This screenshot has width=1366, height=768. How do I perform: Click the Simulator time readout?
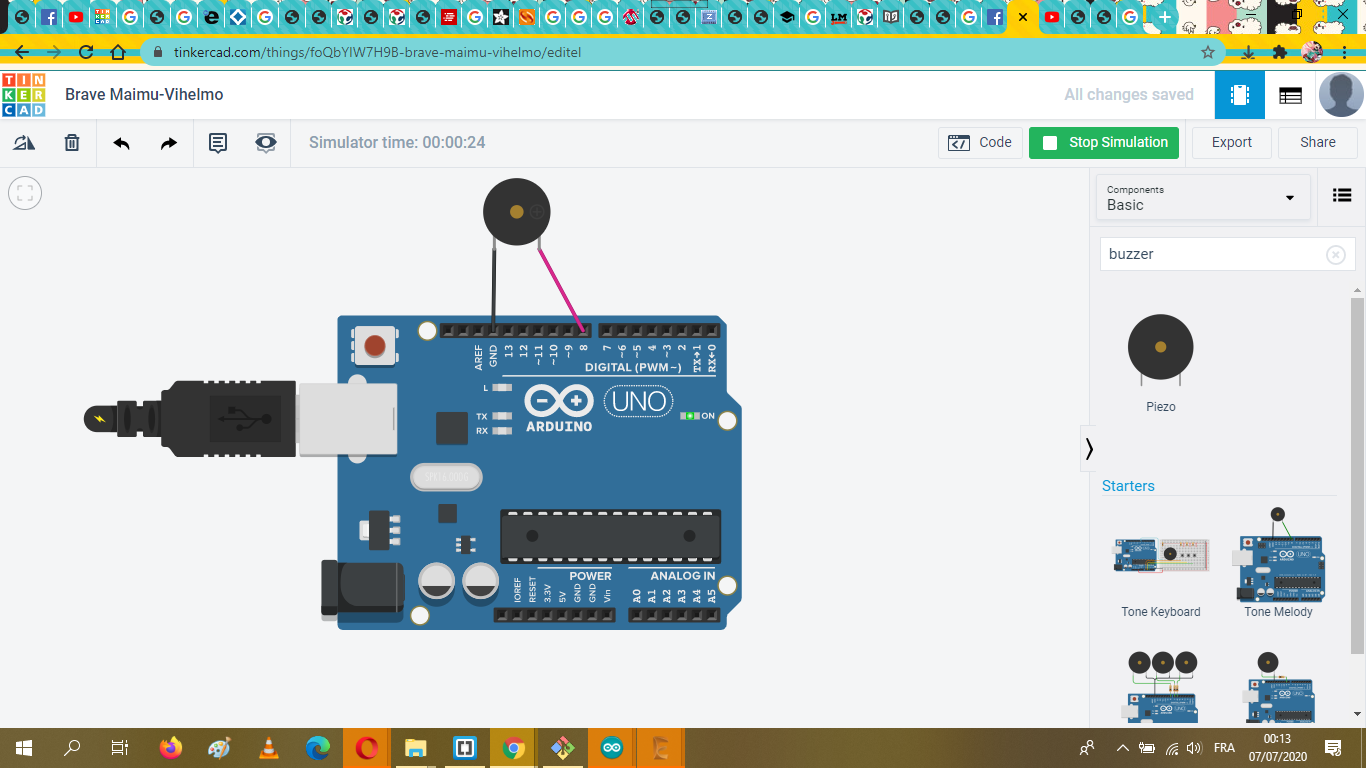pyautogui.click(x=397, y=143)
